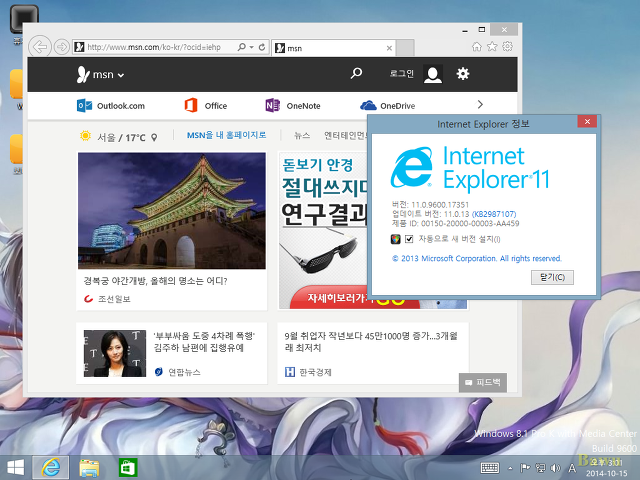This screenshot has height=480, width=640.
Task: Open the Windows Start button
Action: (x=16, y=467)
